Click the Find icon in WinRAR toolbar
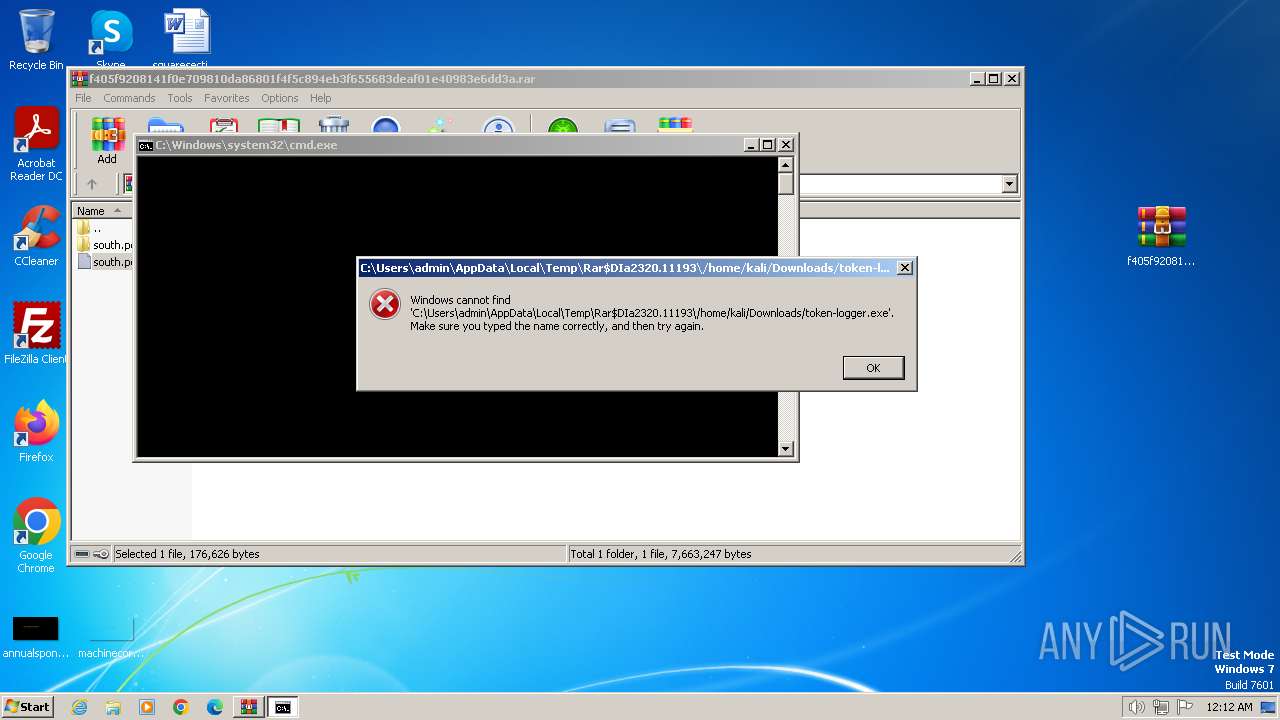 (386, 125)
